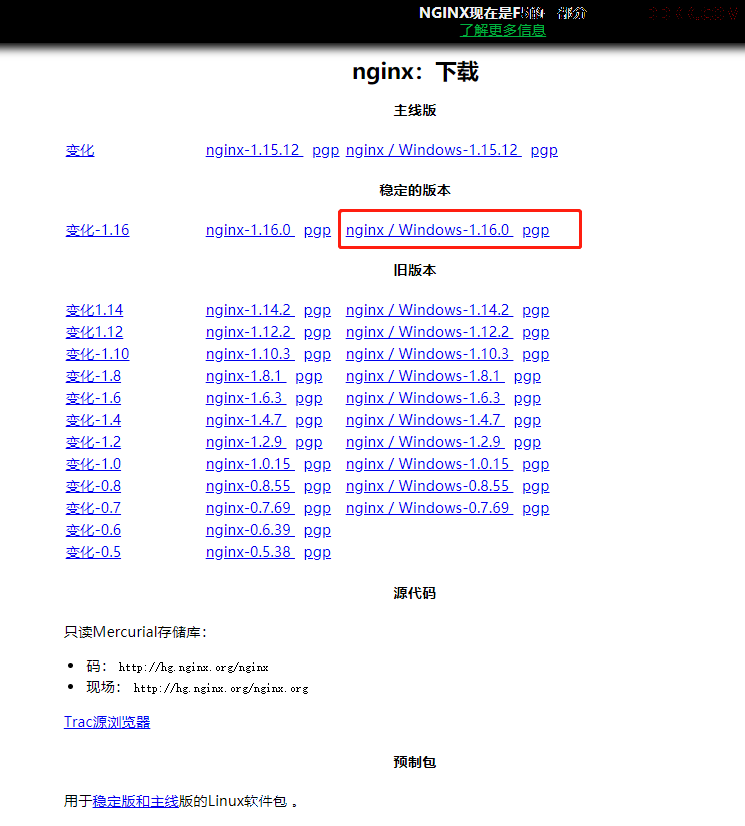Open pgp after nginx / Windows-0.7.69
This screenshot has width=745, height=826.
(535, 509)
